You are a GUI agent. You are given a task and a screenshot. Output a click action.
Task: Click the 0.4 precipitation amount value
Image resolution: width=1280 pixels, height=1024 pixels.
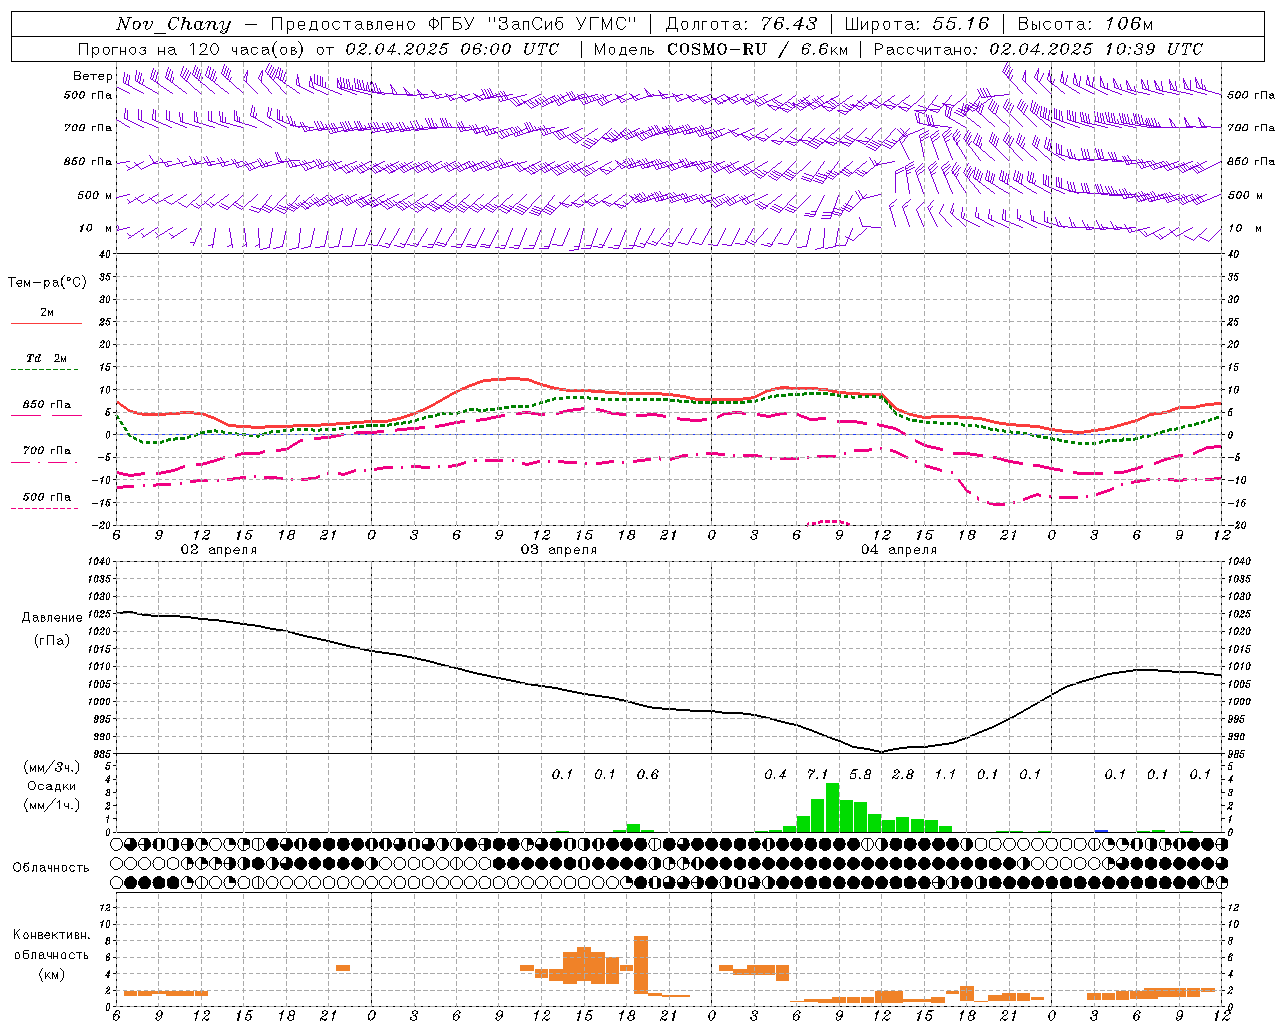point(775,775)
